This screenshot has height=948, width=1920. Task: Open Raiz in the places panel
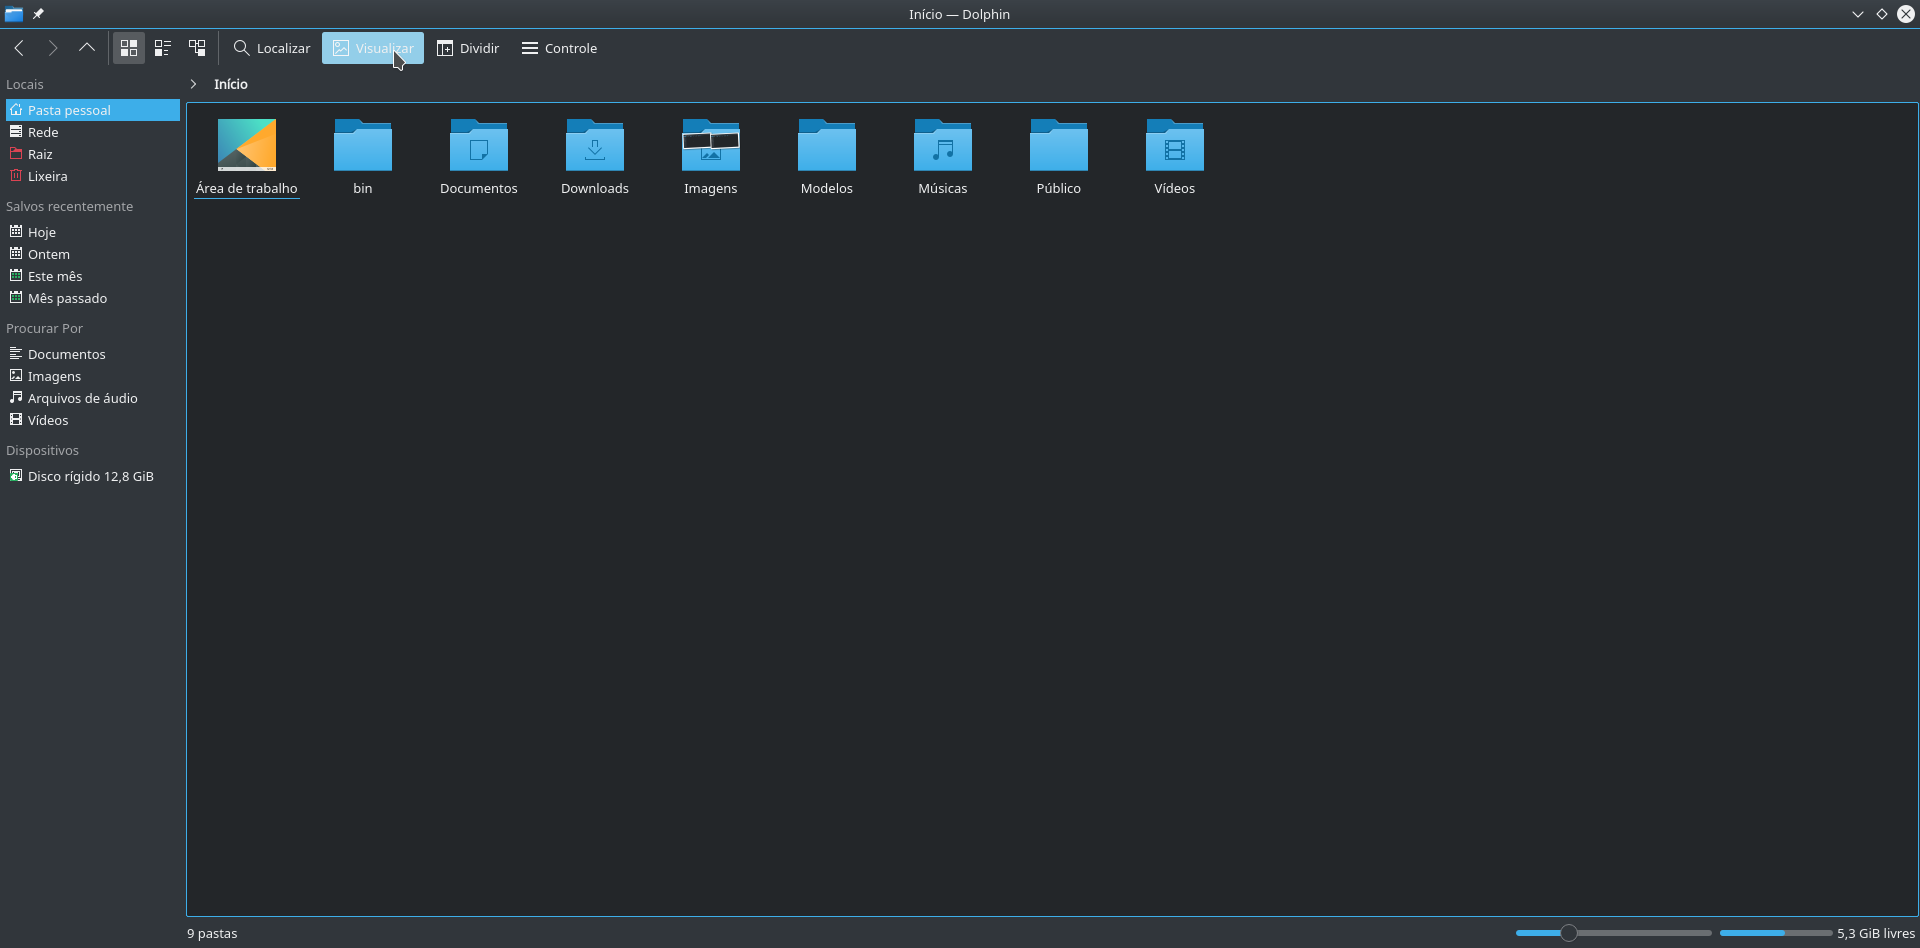93,154
